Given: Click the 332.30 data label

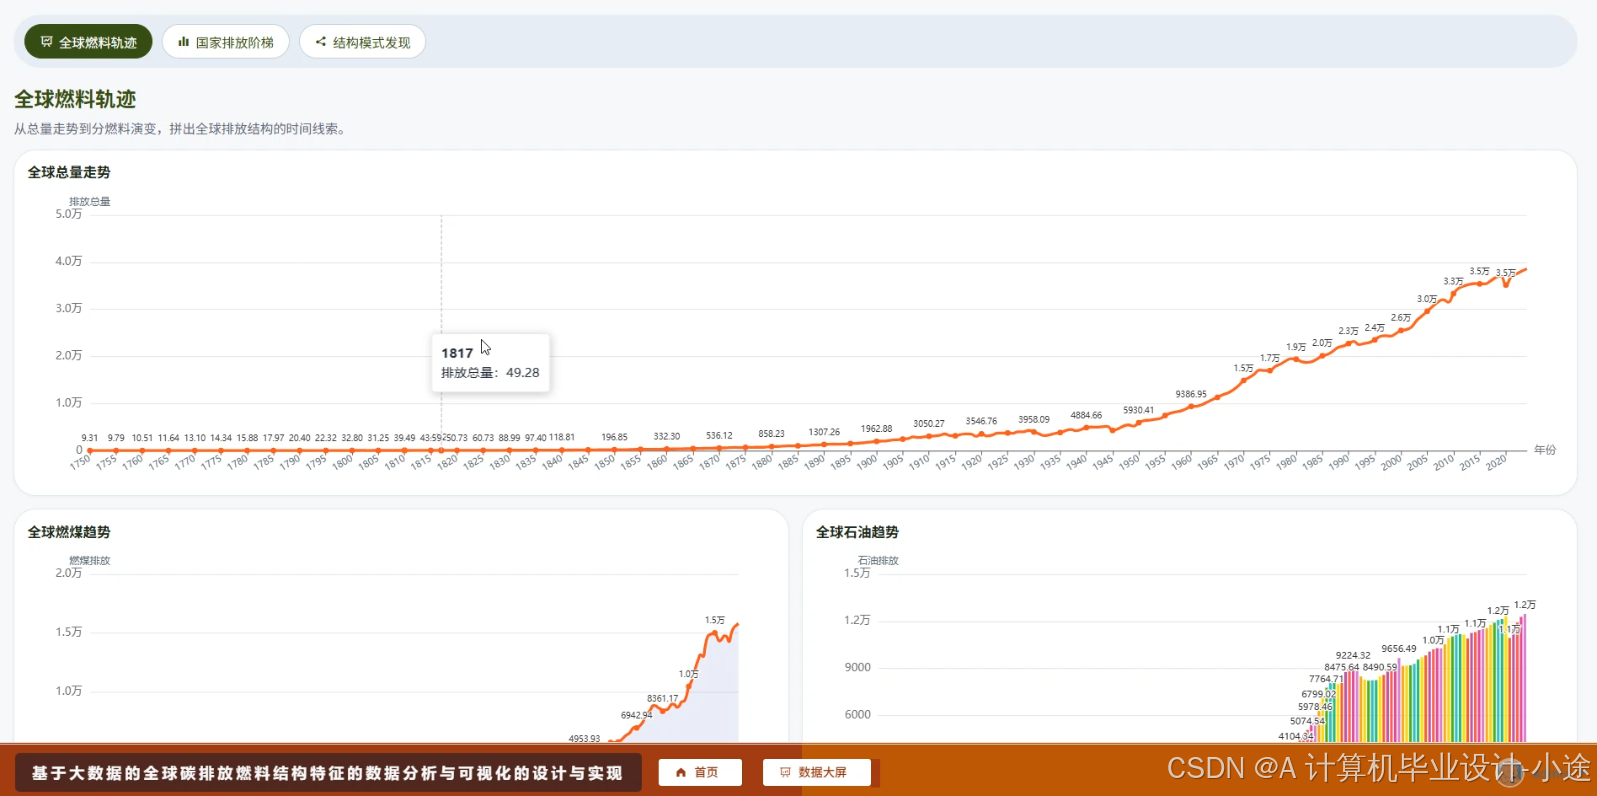Looking at the screenshot, I should pyautogui.click(x=667, y=436).
